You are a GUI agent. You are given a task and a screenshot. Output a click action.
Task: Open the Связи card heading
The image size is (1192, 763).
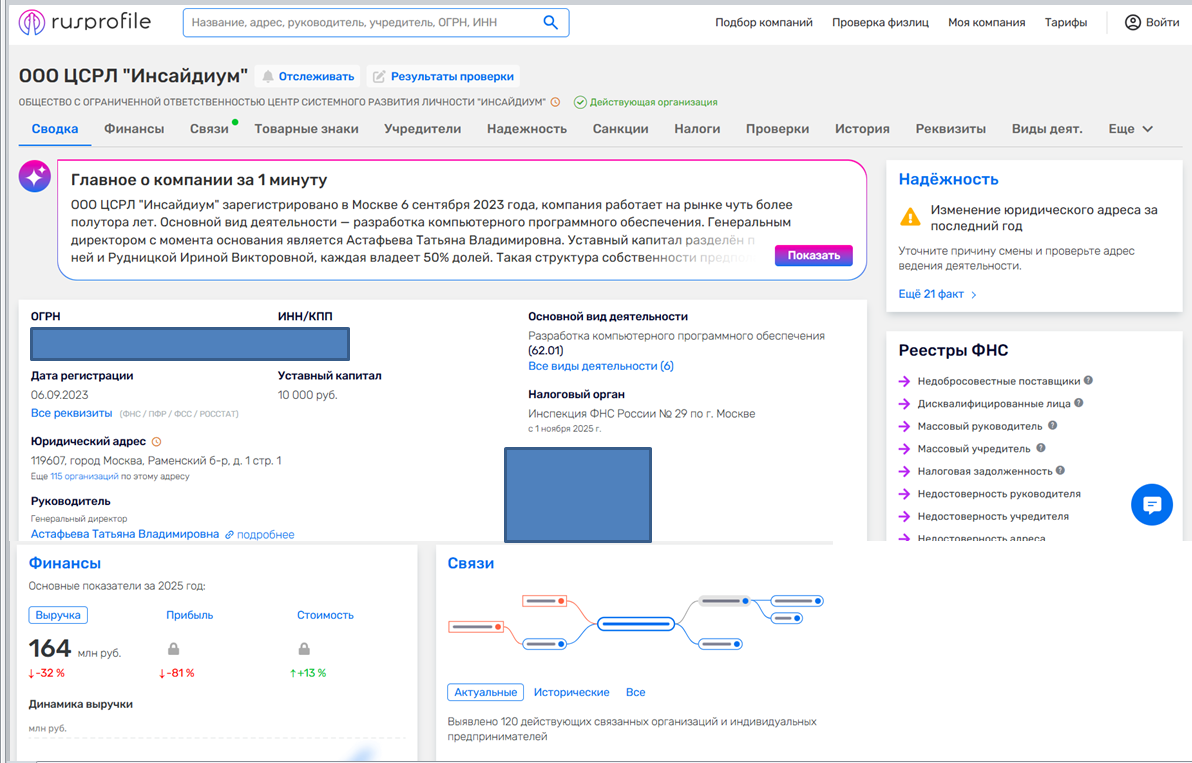tap(471, 563)
